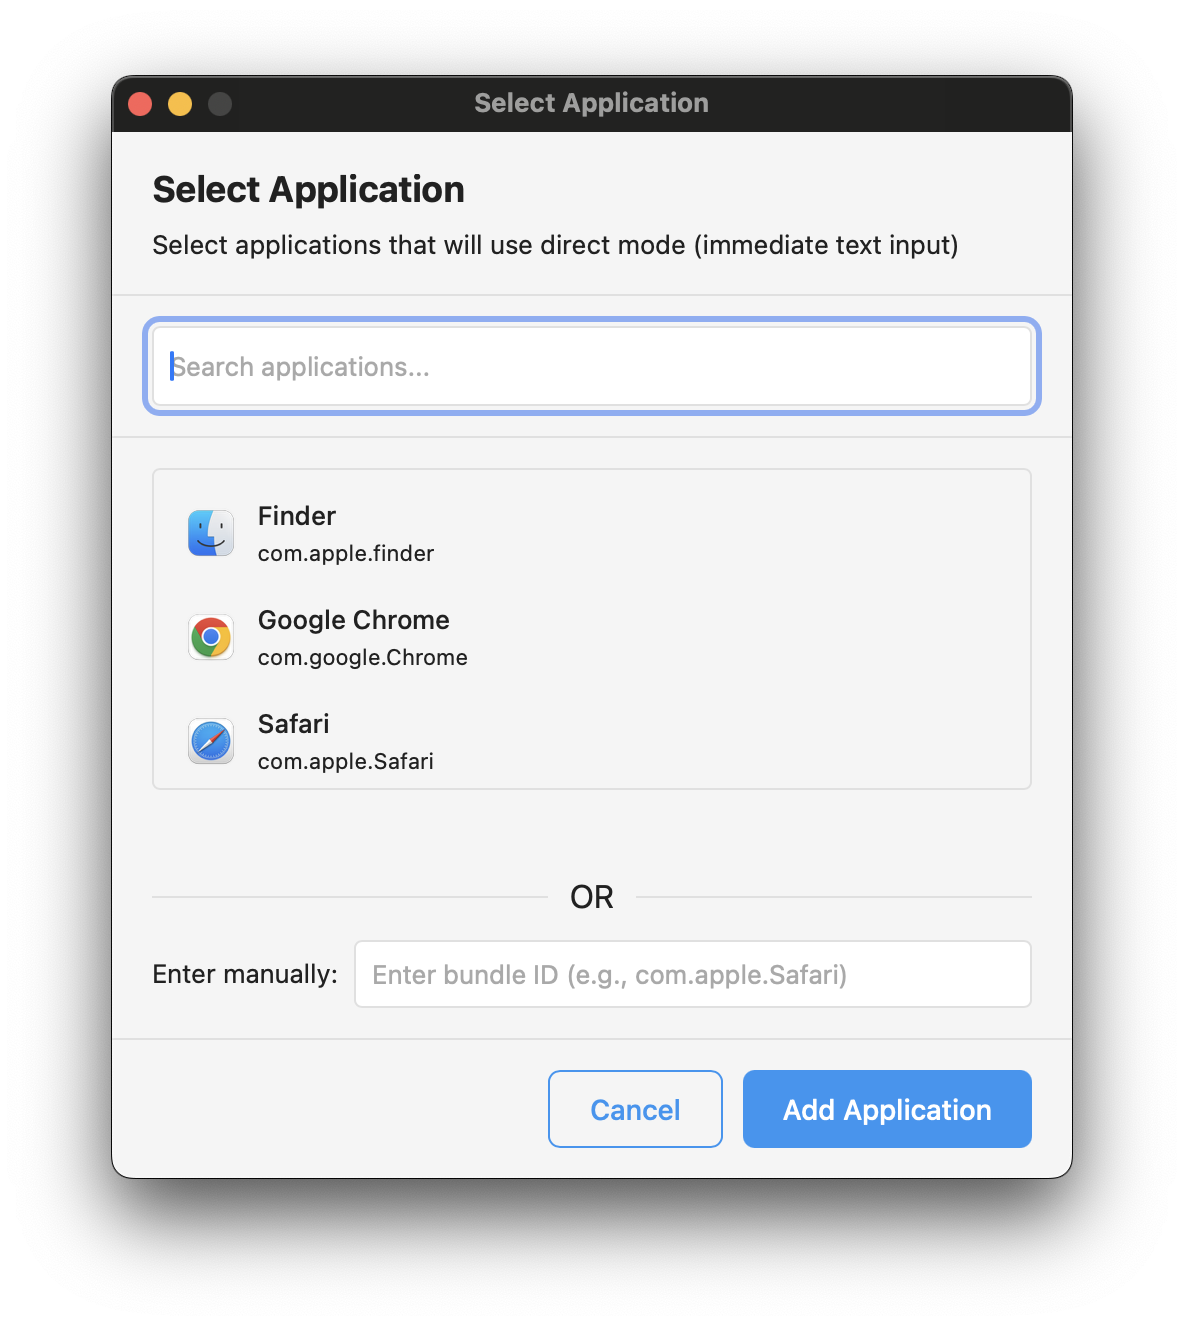Click the Finder application icon

tap(210, 532)
